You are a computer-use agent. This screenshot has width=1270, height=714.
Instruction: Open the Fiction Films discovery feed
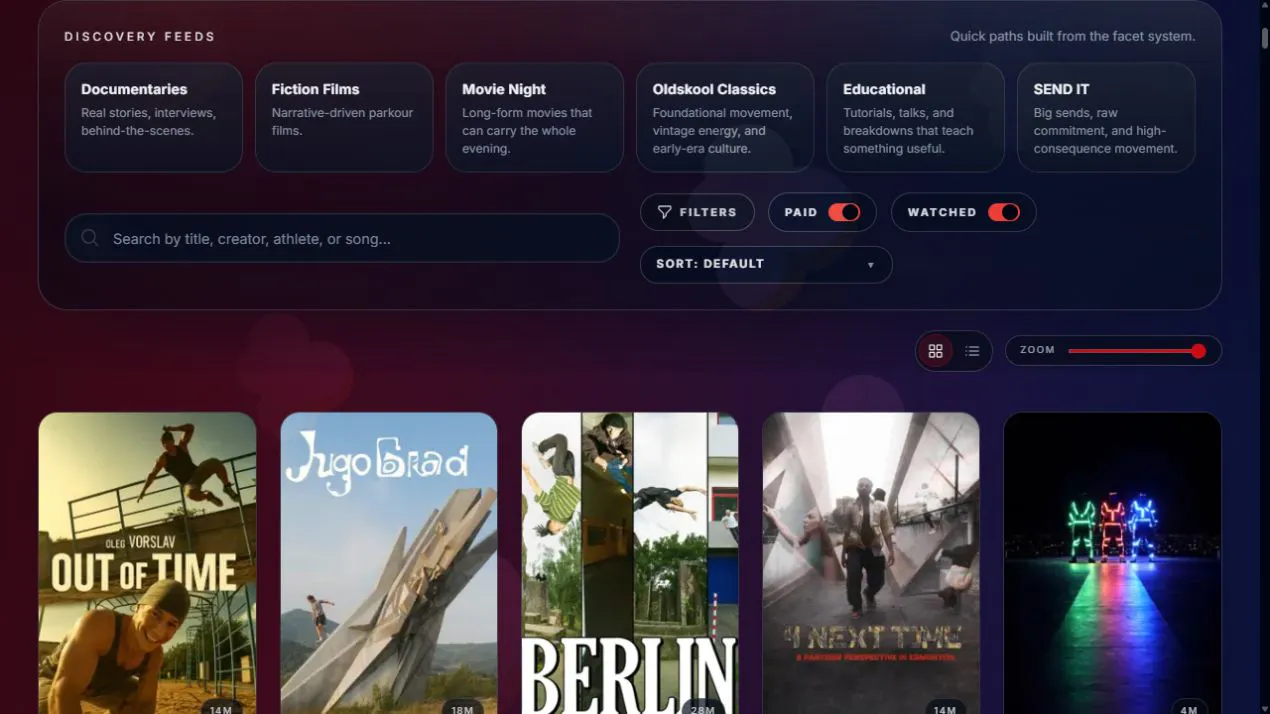(344, 117)
